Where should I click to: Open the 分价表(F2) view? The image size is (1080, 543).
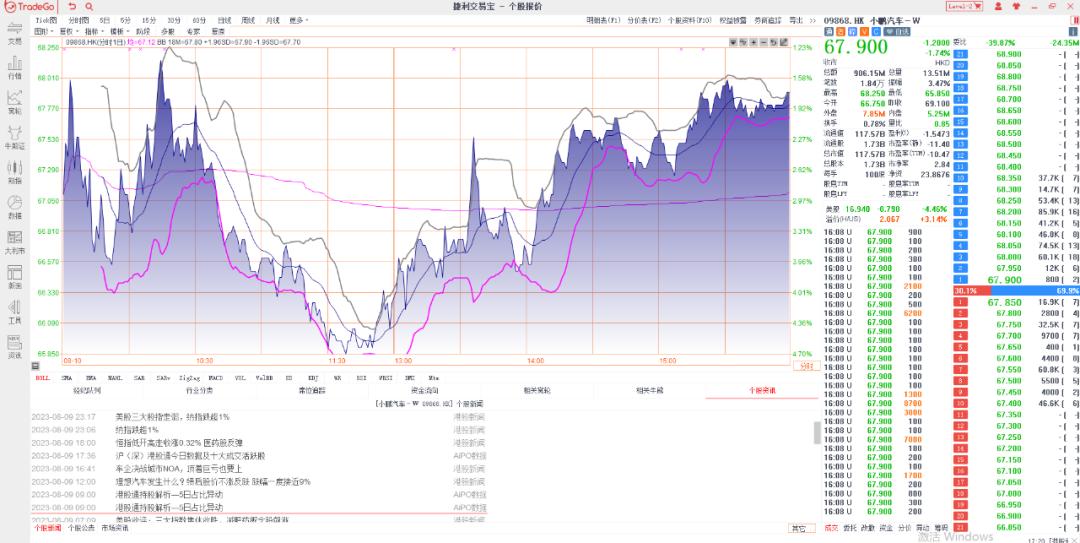[x=644, y=21]
